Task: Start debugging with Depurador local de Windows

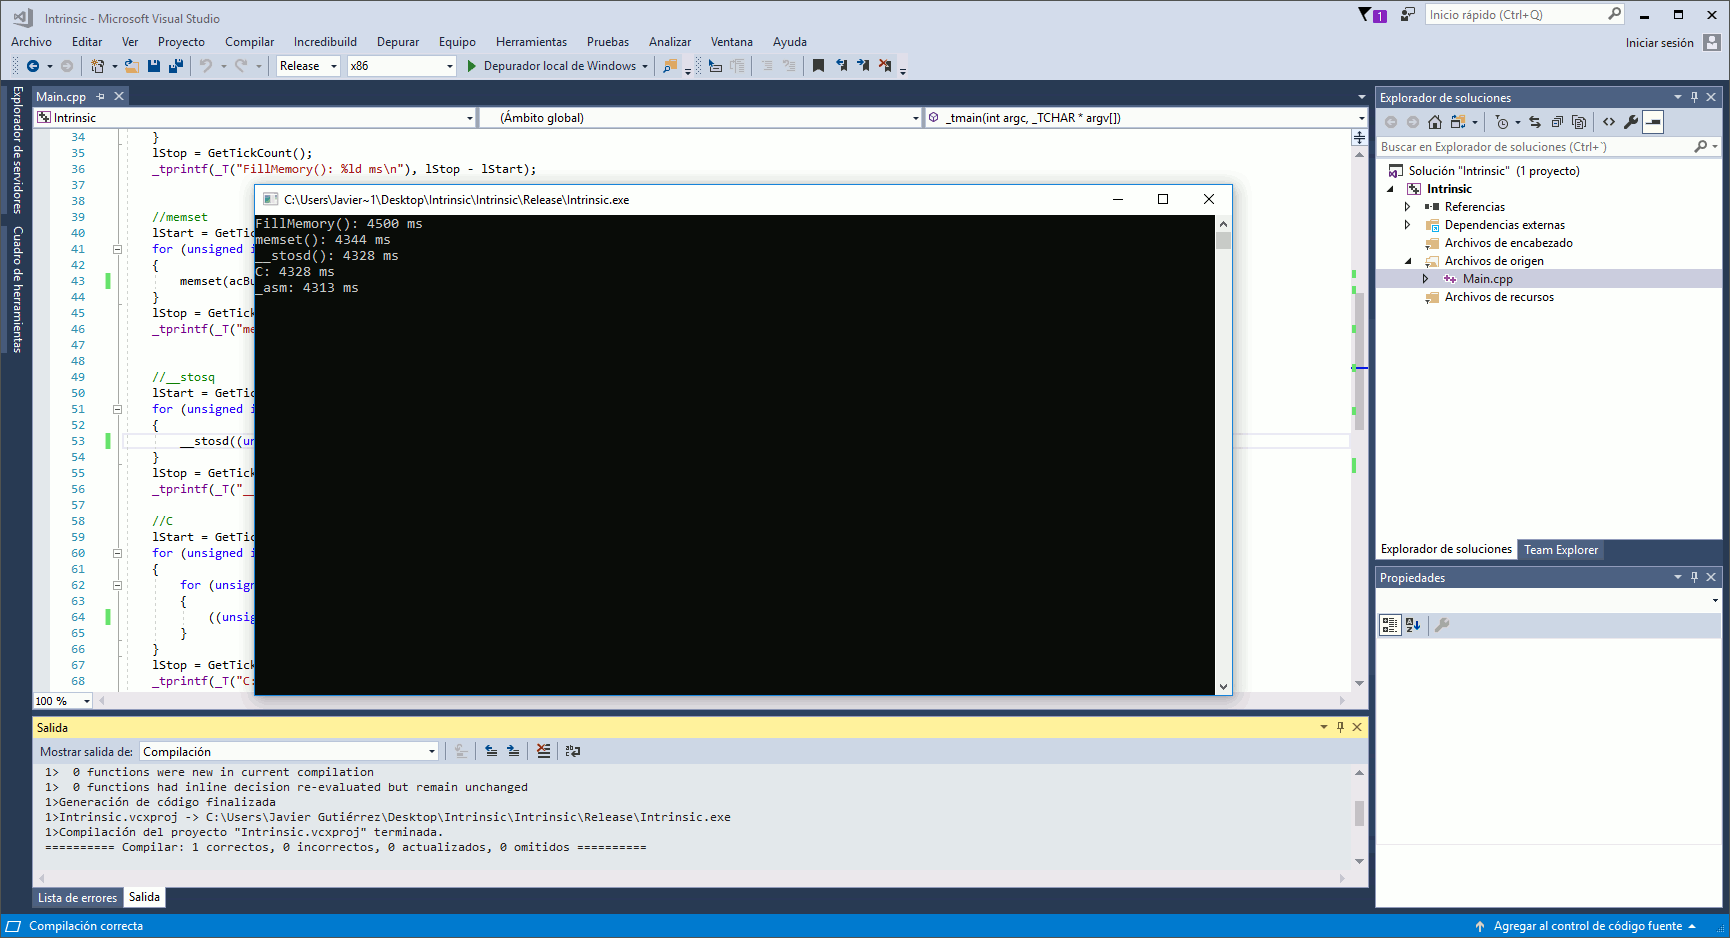Action: coord(557,65)
